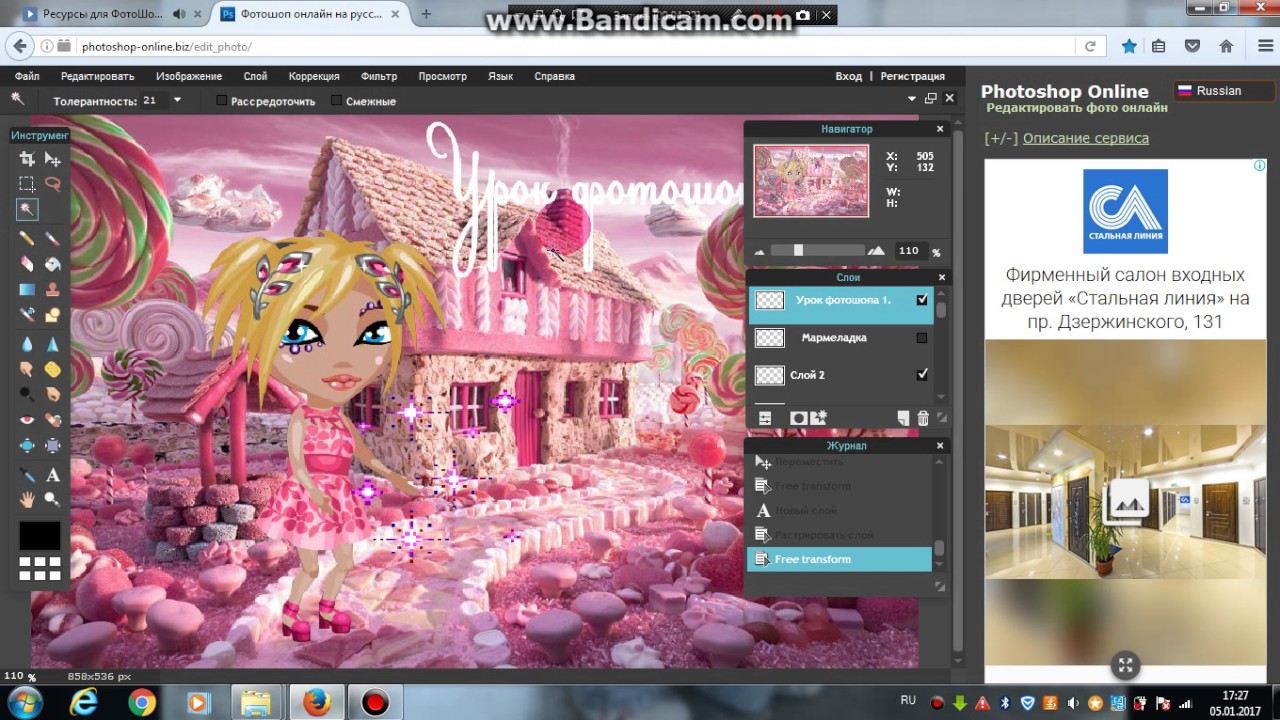1280x720 pixels.
Task: Select the Brush tool
Action: 53,238
